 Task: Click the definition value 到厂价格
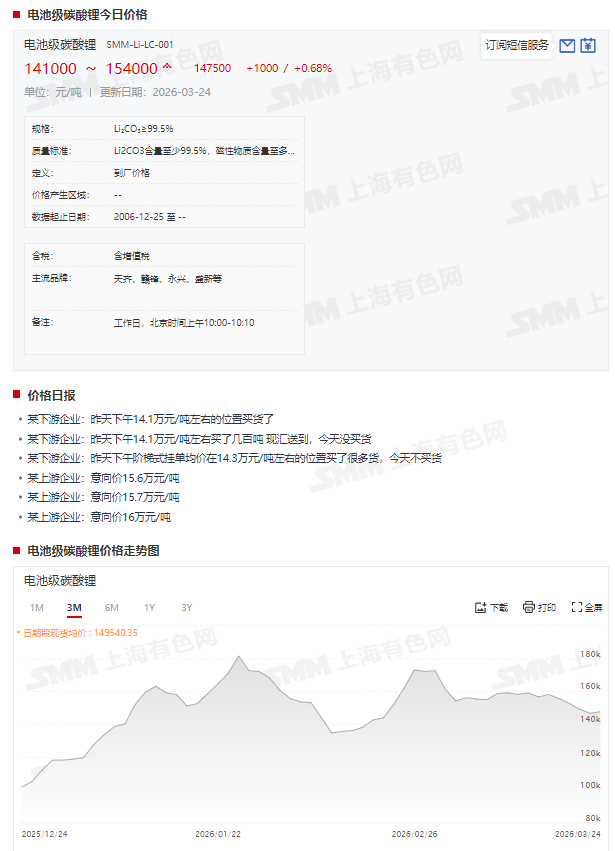pos(131,173)
